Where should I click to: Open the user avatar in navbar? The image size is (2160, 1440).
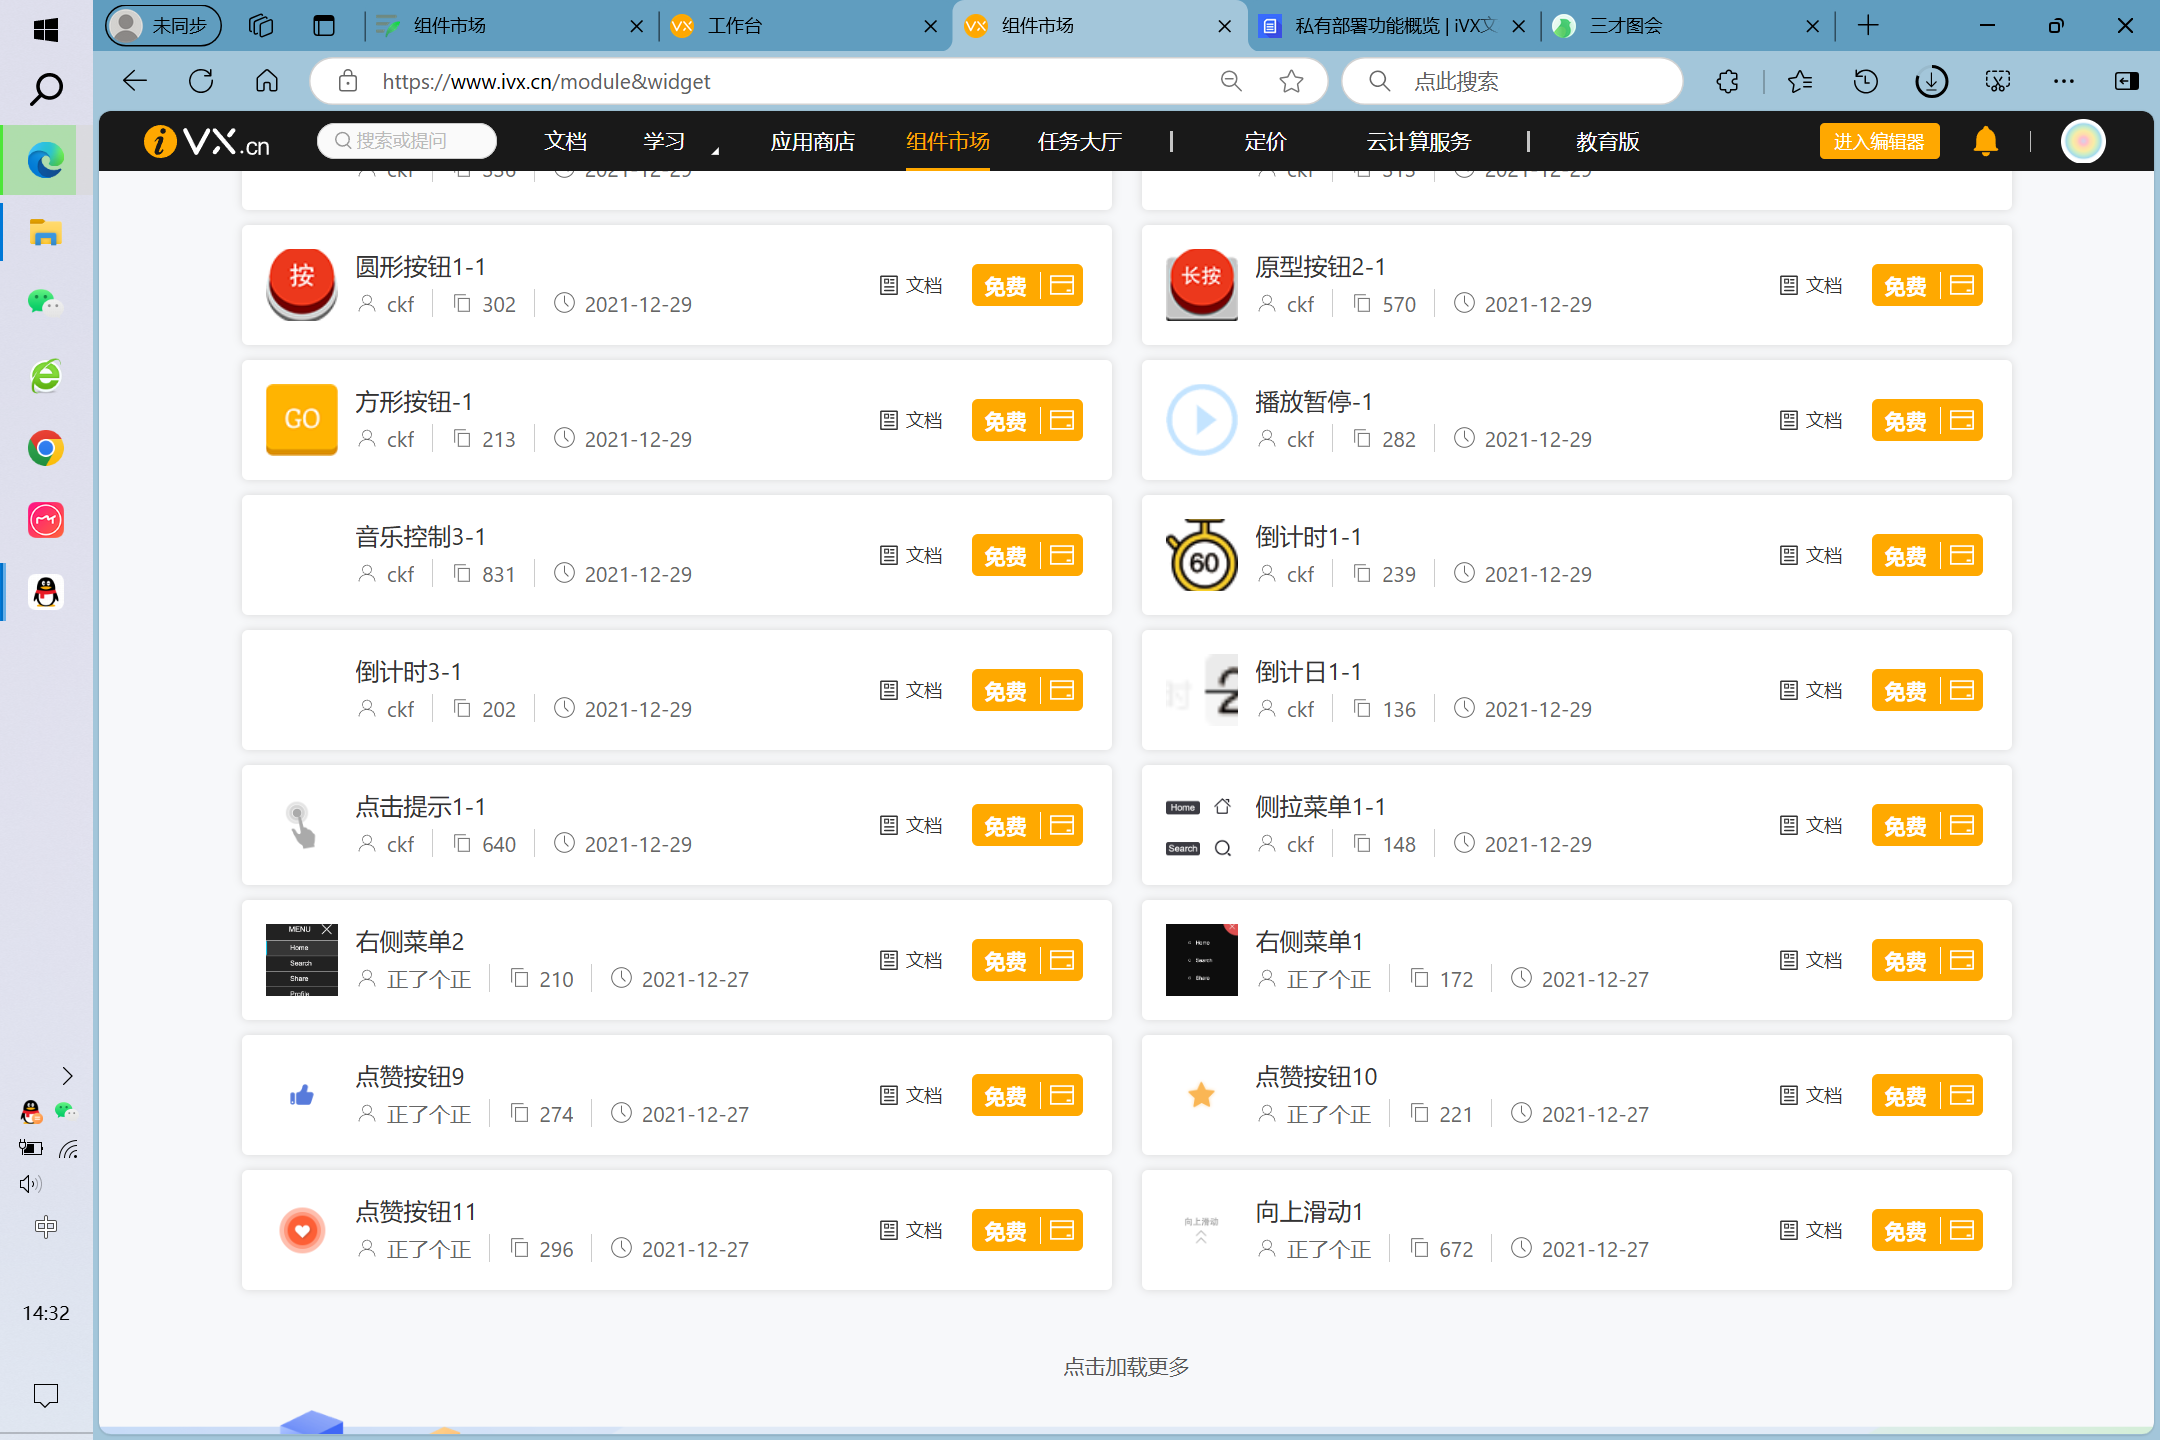[2083, 141]
